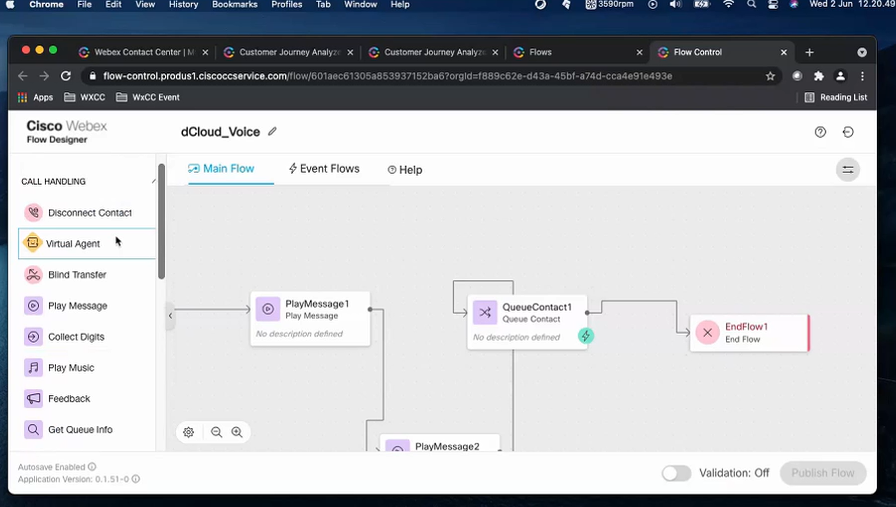
Task: Select the EndFlow1 node on canvas
Action: point(748,332)
